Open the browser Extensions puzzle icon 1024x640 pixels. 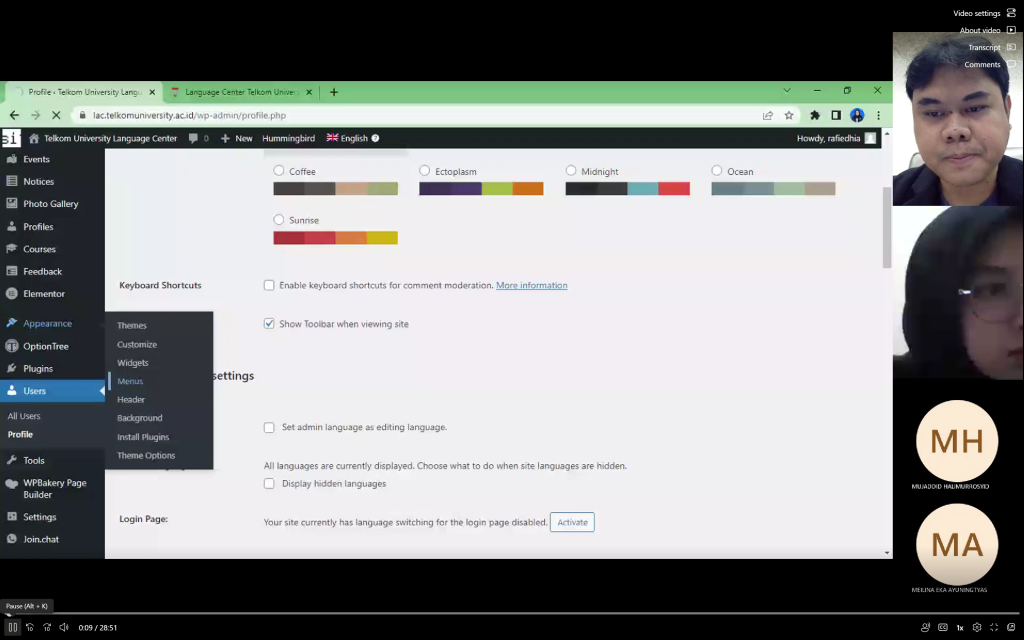815,115
